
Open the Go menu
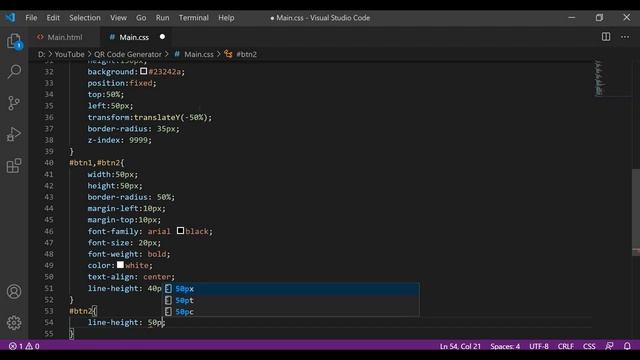pyautogui.click(x=141, y=18)
